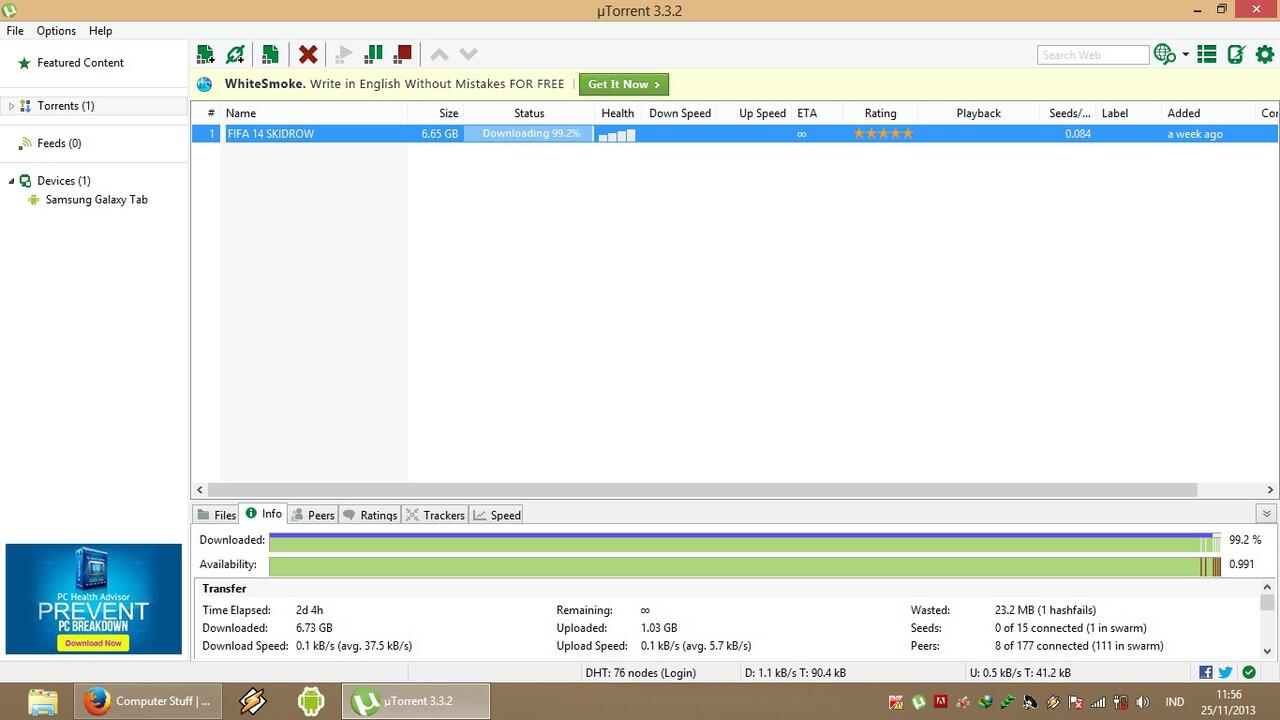Open Firefox Computer Stuff taskbar button
Screen dimensions: 1280x720
coord(148,701)
